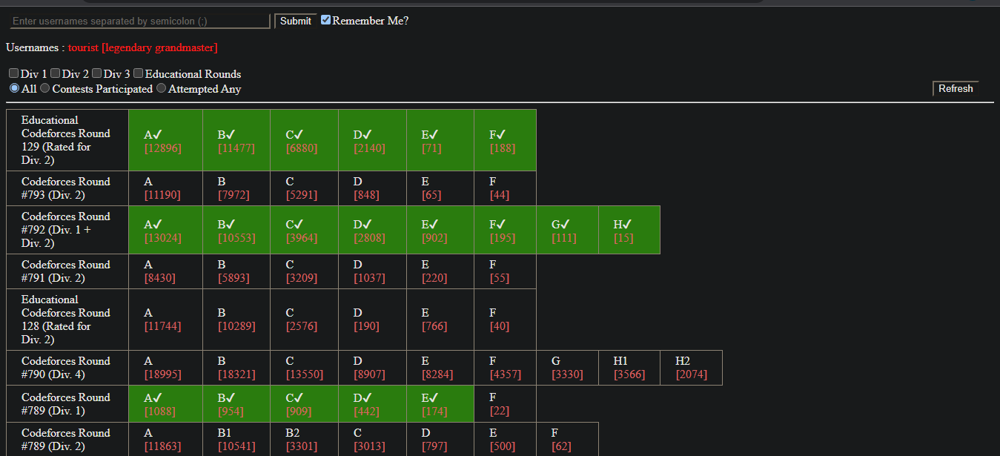Image resolution: width=1000 pixels, height=456 pixels.
Task: Open Round #790 problem H2 [2074]
Action: coord(691,368)
